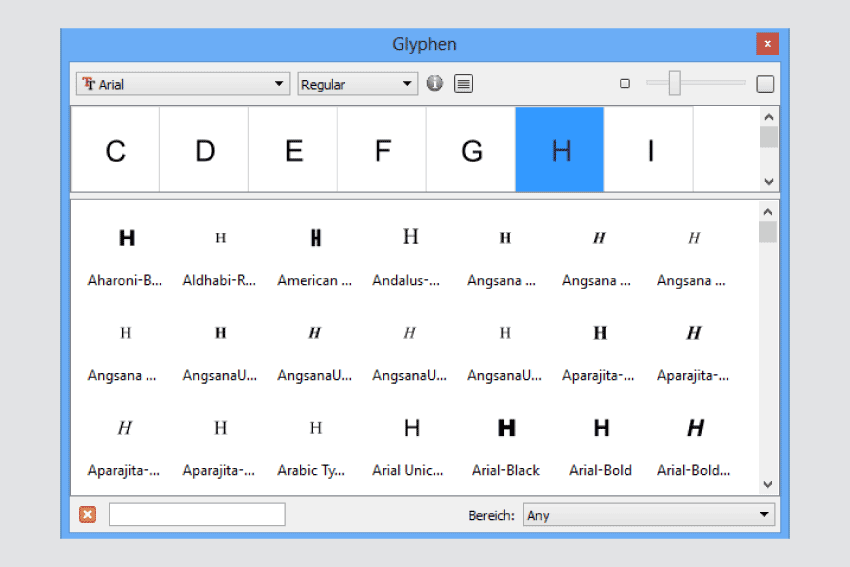850x567 pixels.
Task: Open the Bereich dropdown showing Any
Action: tap(649, 514)
